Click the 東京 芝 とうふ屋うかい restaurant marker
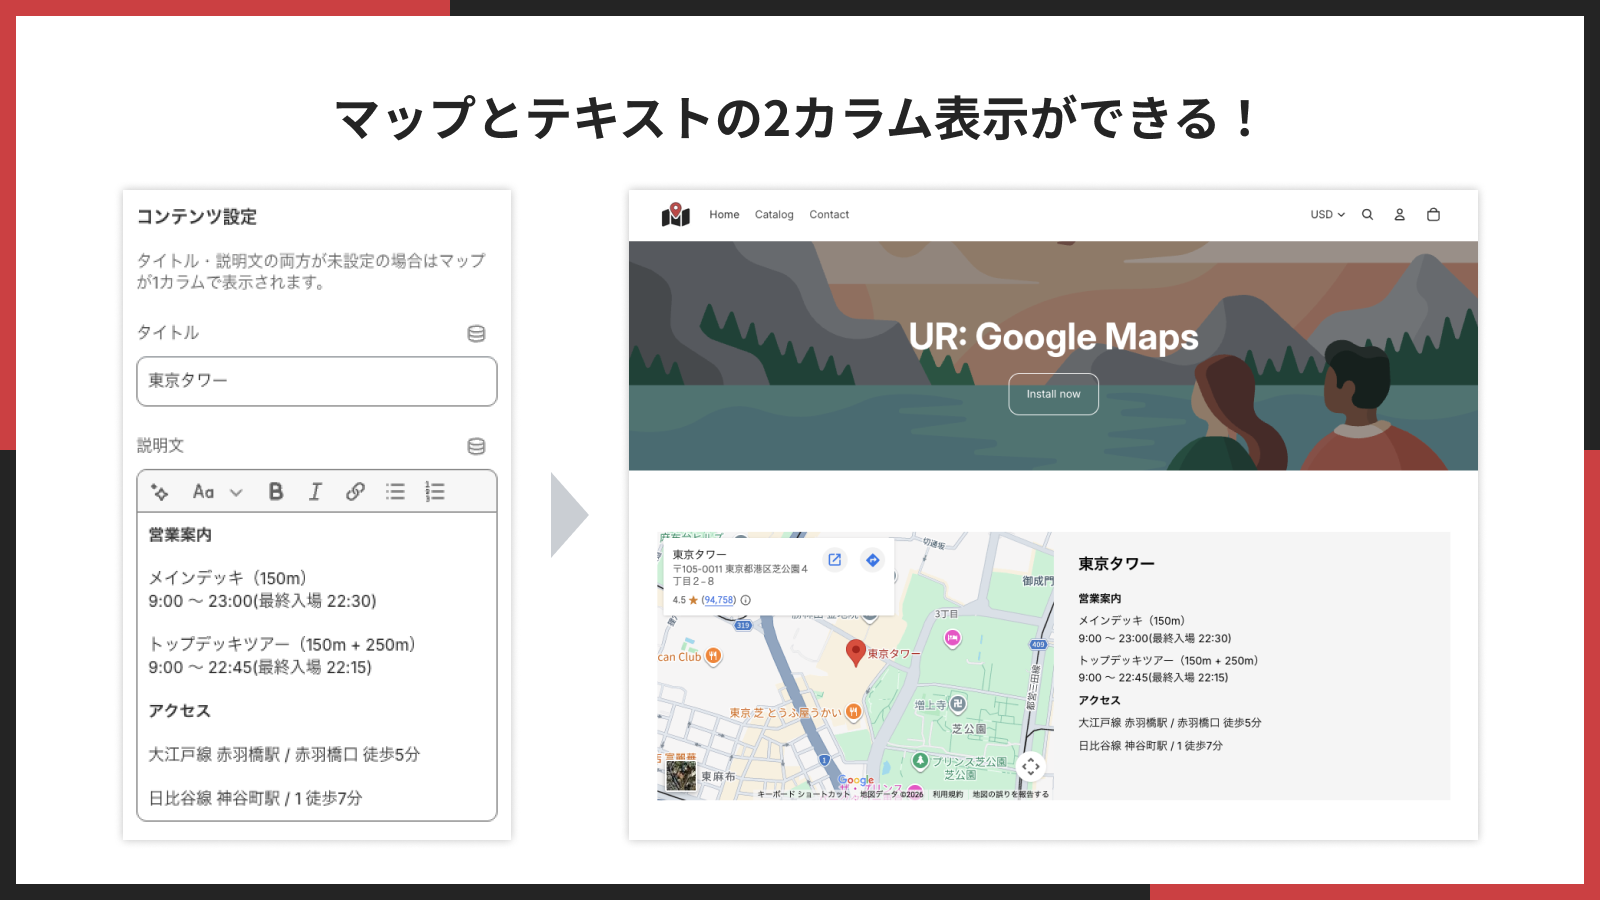Image resolution: width=1600 pixels, height=900 pixels. click(853, 712)
